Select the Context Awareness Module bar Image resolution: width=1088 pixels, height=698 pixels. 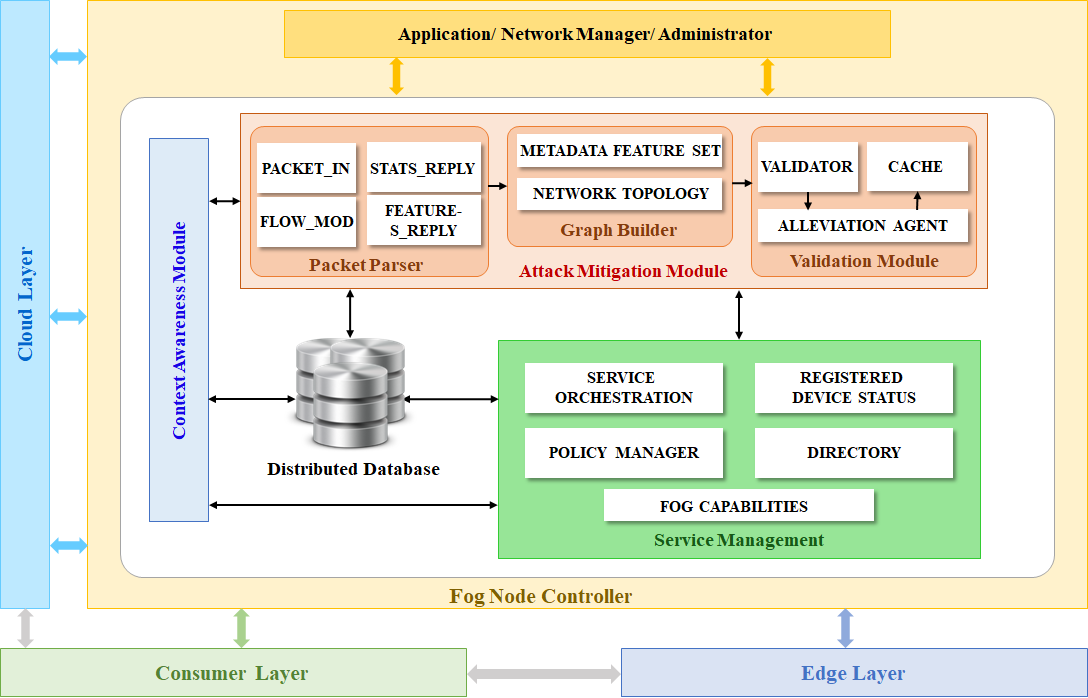(179, 330)
